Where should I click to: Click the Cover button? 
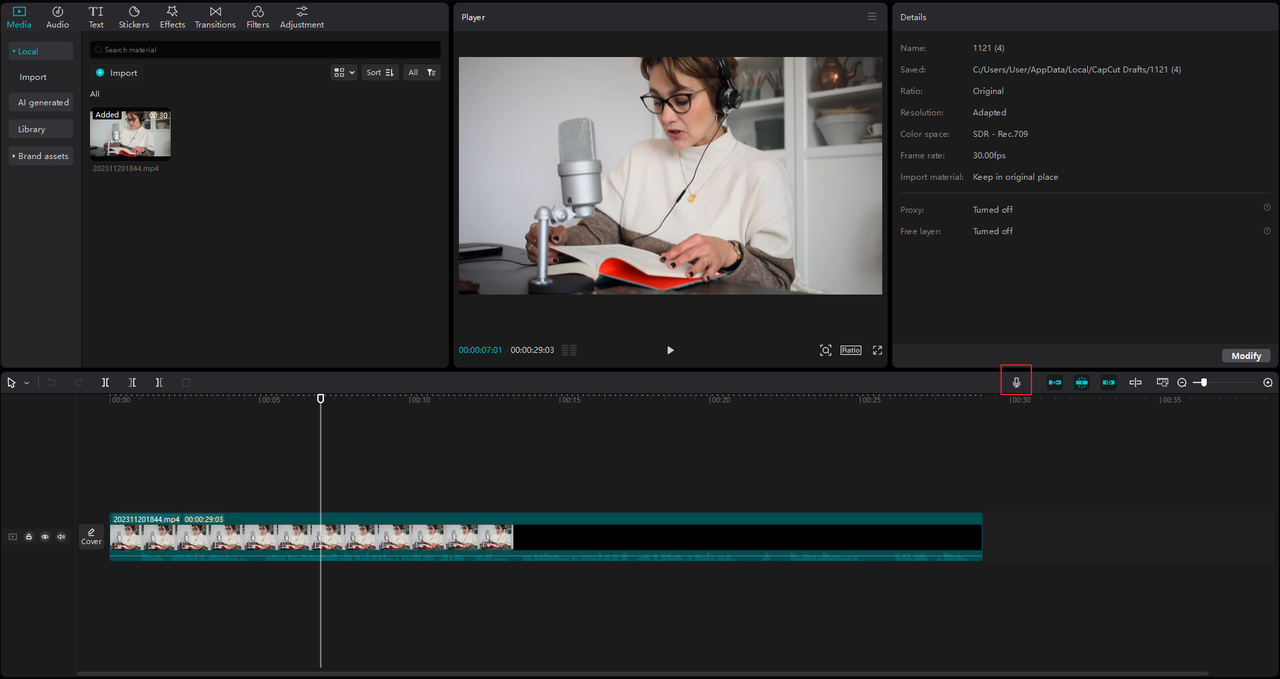click(91, 537)
